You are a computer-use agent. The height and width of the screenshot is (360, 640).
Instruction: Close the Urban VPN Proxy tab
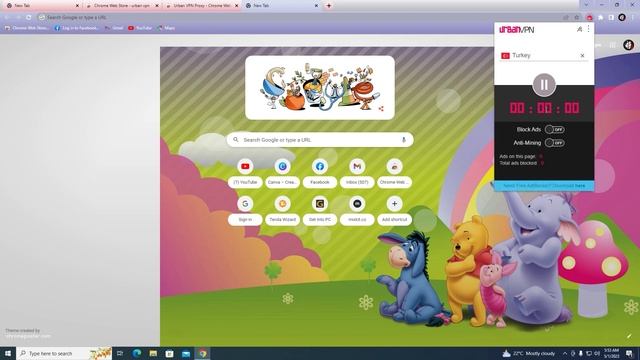coord(236,6)
